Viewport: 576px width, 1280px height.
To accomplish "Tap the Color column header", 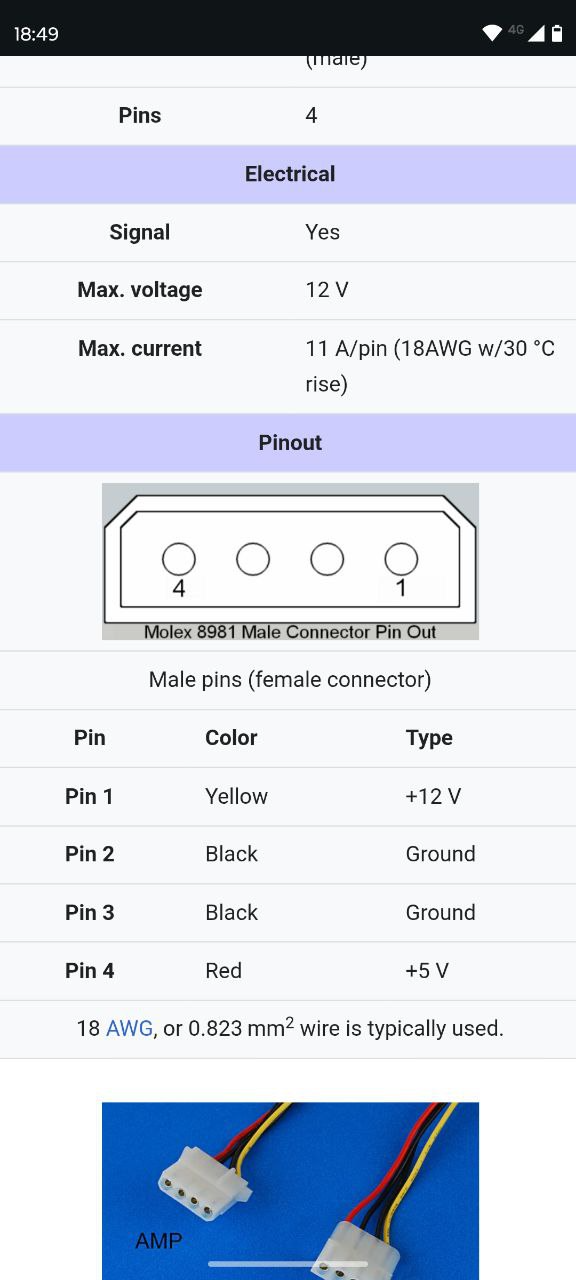I will click(x=231, y=738).
